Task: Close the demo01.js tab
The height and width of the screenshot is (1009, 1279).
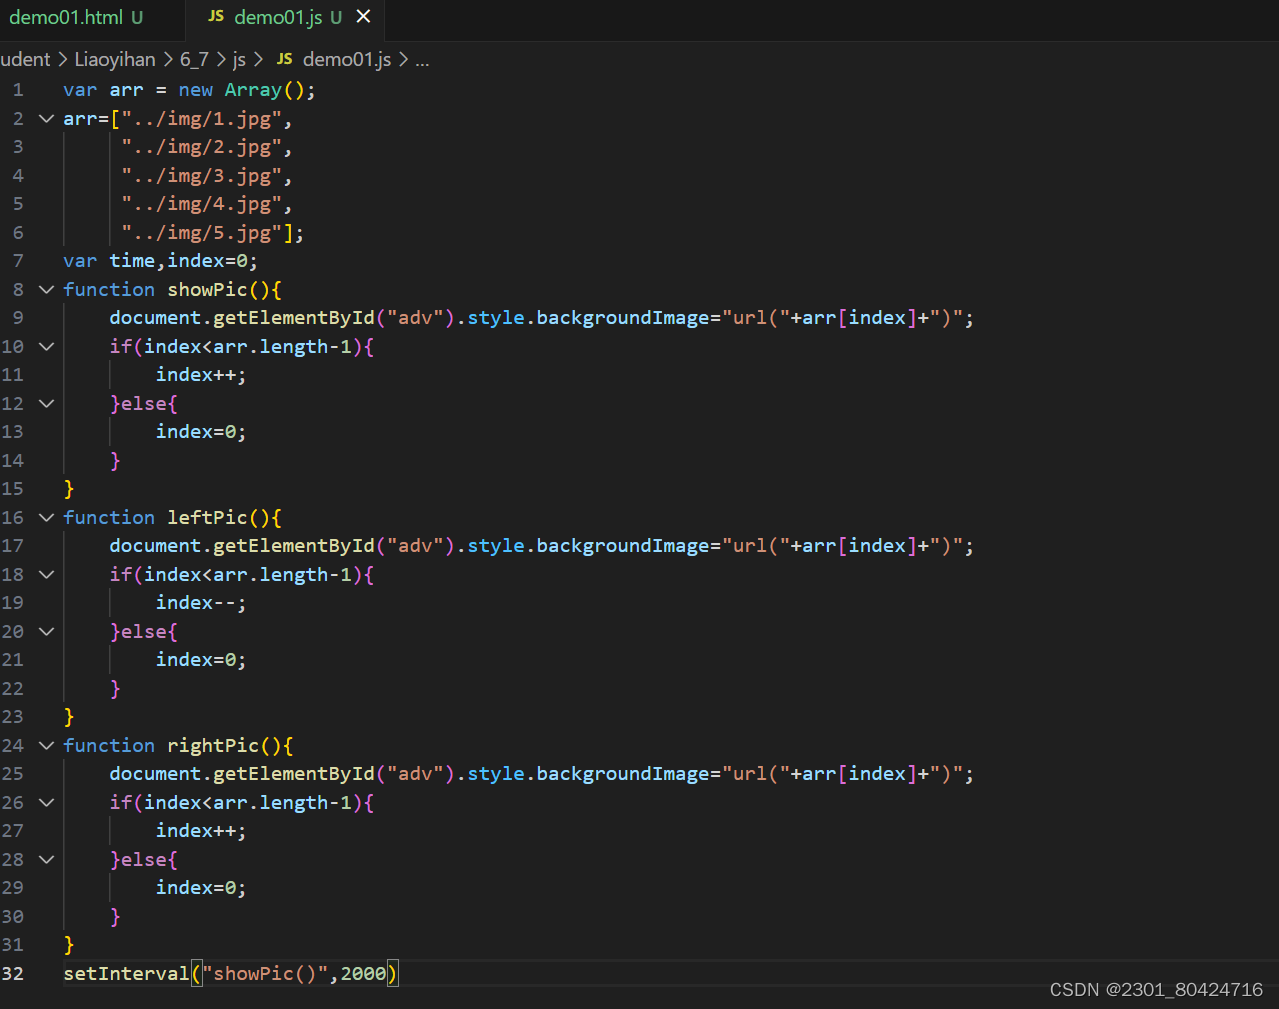Action: coord(363,16)
